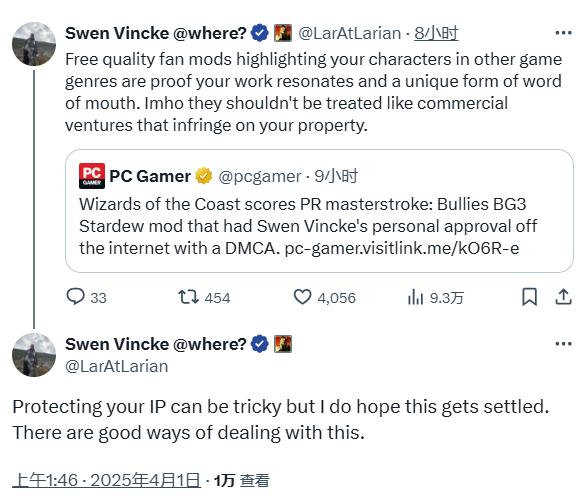Open more options on the top tweet
This screenshot has width=588, height=502.
tap(563, 33)
